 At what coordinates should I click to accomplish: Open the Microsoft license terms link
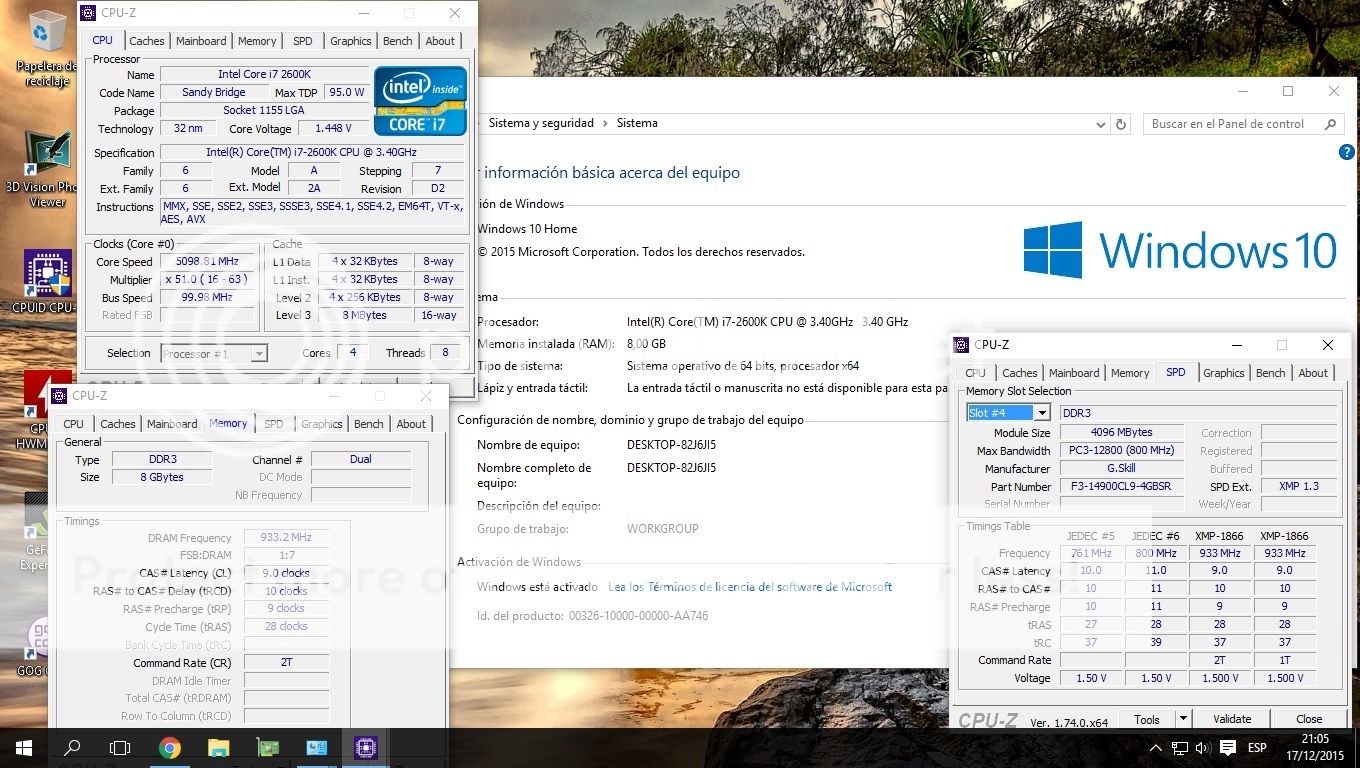tap(750, 587)
